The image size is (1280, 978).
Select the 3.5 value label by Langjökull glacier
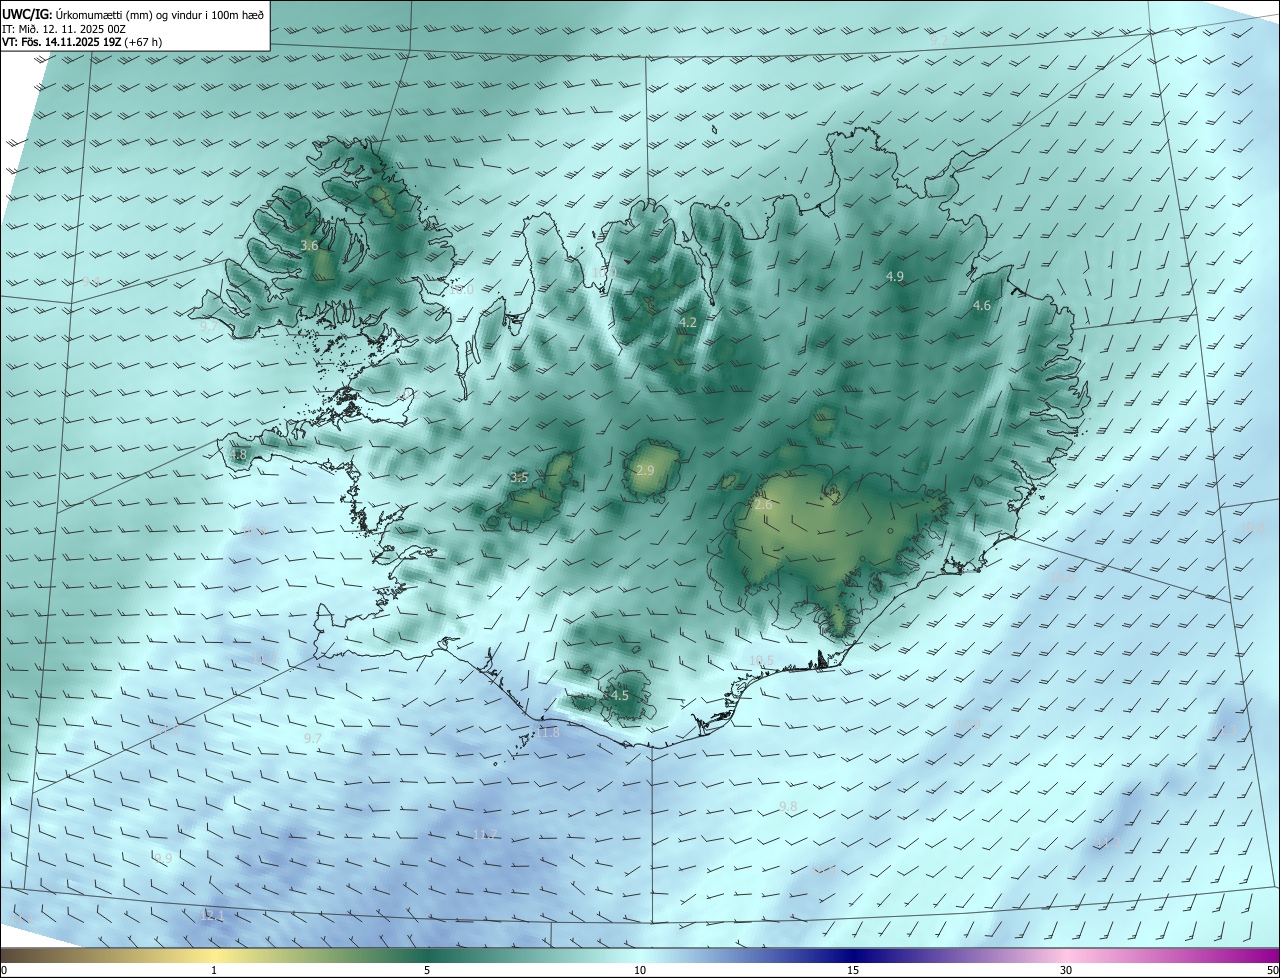click(519, 478)
